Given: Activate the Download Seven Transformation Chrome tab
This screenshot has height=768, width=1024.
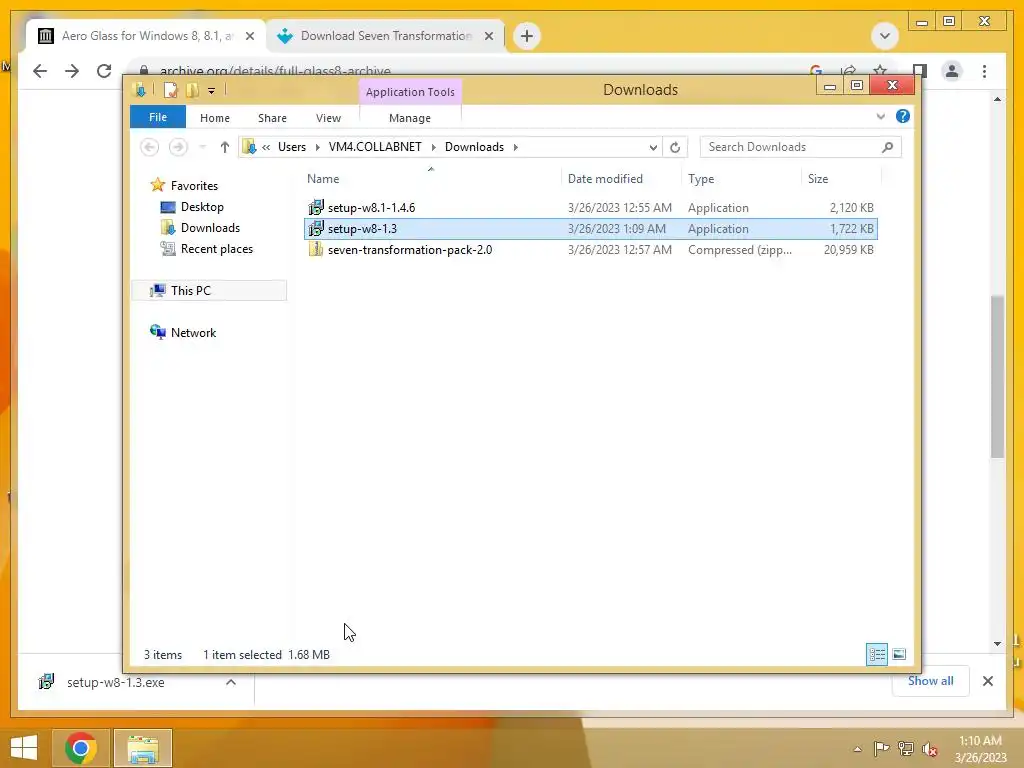Looking at the screenshot, I should [x=385, y=36].
